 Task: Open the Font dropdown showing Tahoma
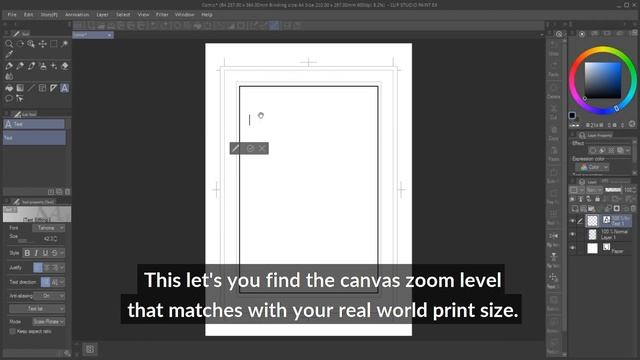tap(49, 228)
